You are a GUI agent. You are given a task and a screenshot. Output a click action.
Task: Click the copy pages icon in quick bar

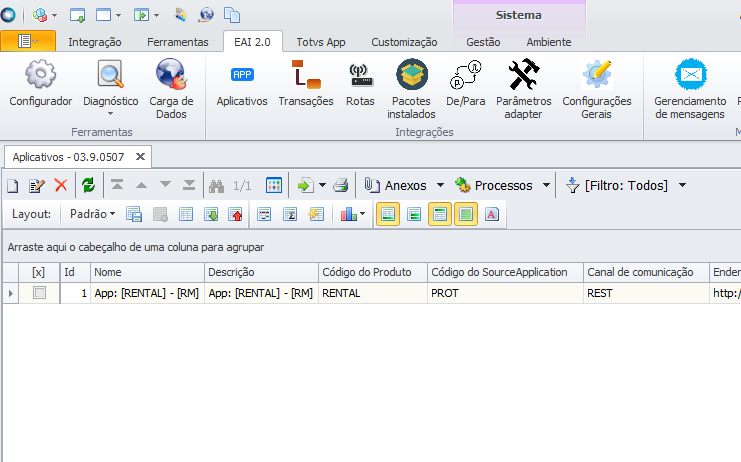point(232,15)
